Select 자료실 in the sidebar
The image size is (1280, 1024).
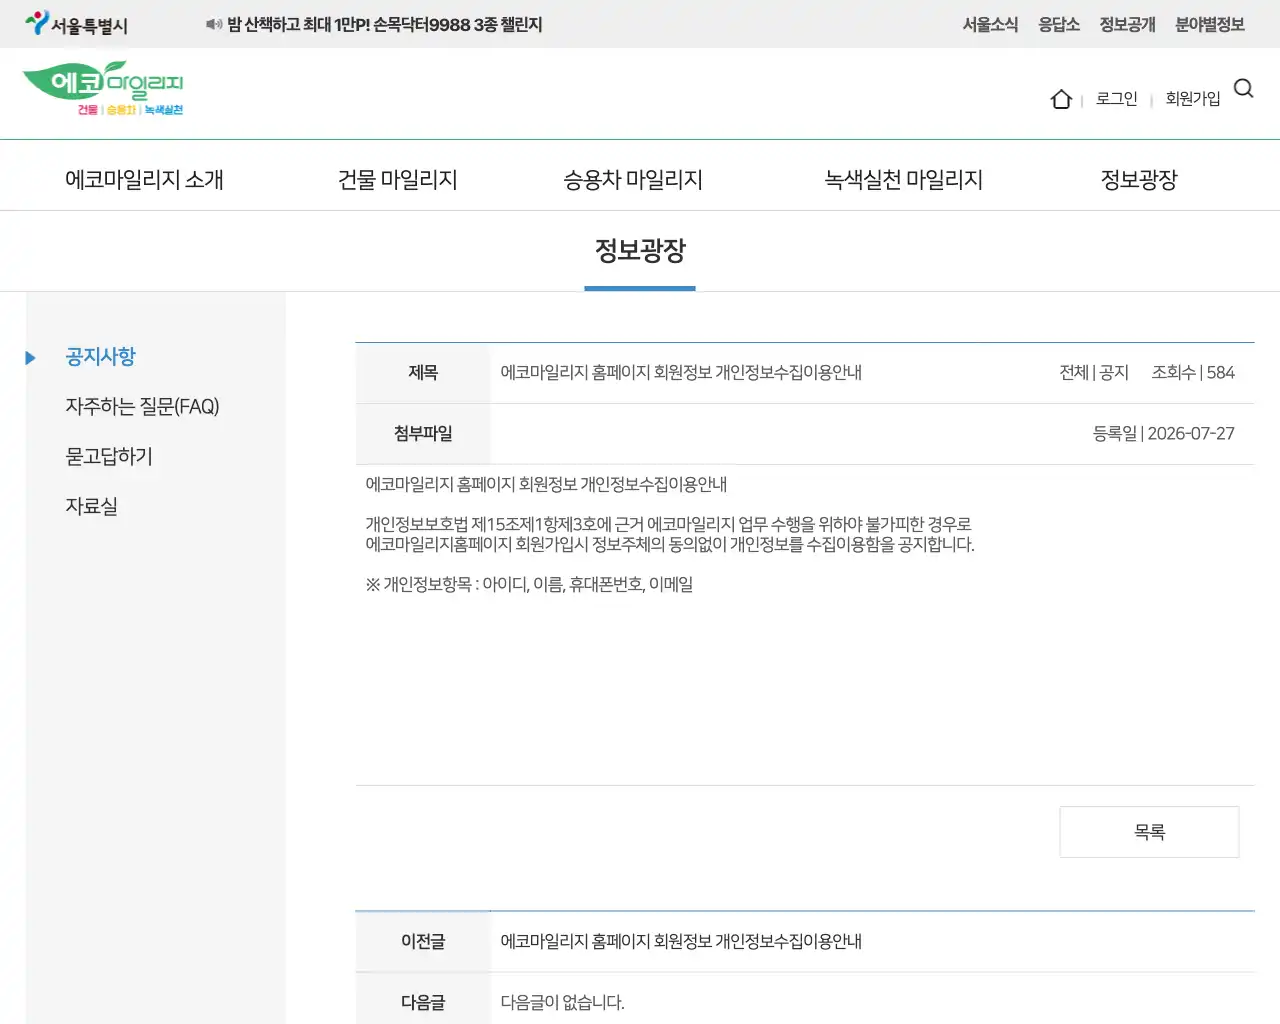(91, 506)
